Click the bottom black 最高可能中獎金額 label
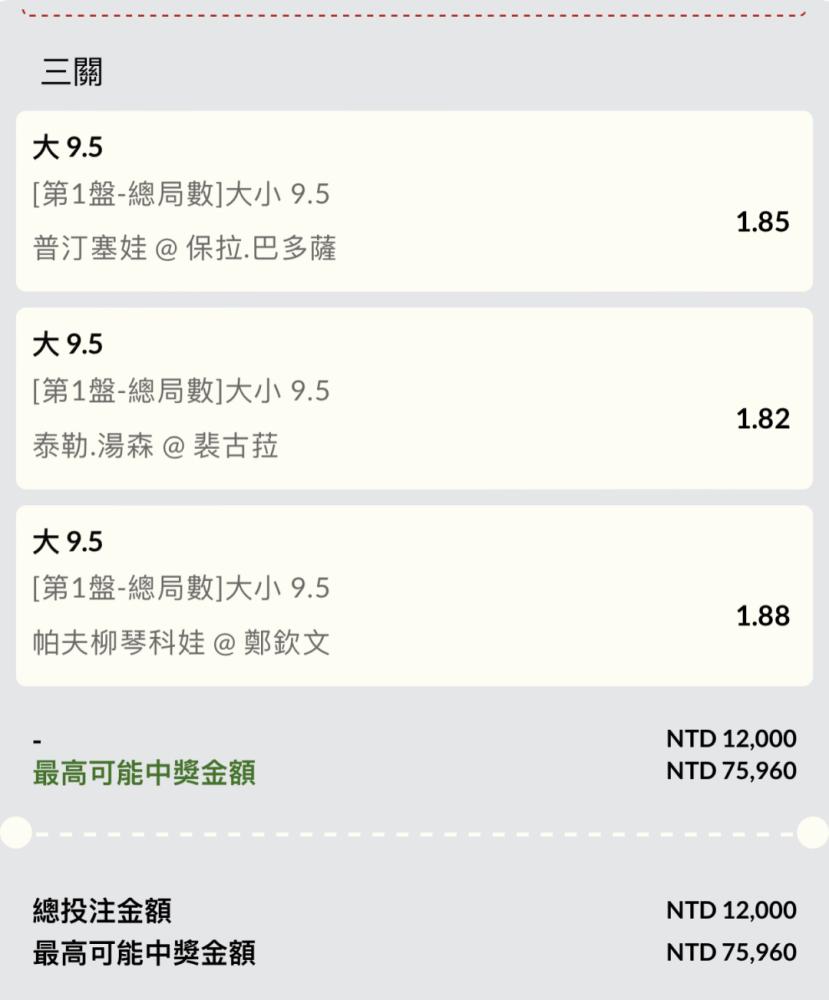The image size is (829, 1000). (x=144, y=953)
